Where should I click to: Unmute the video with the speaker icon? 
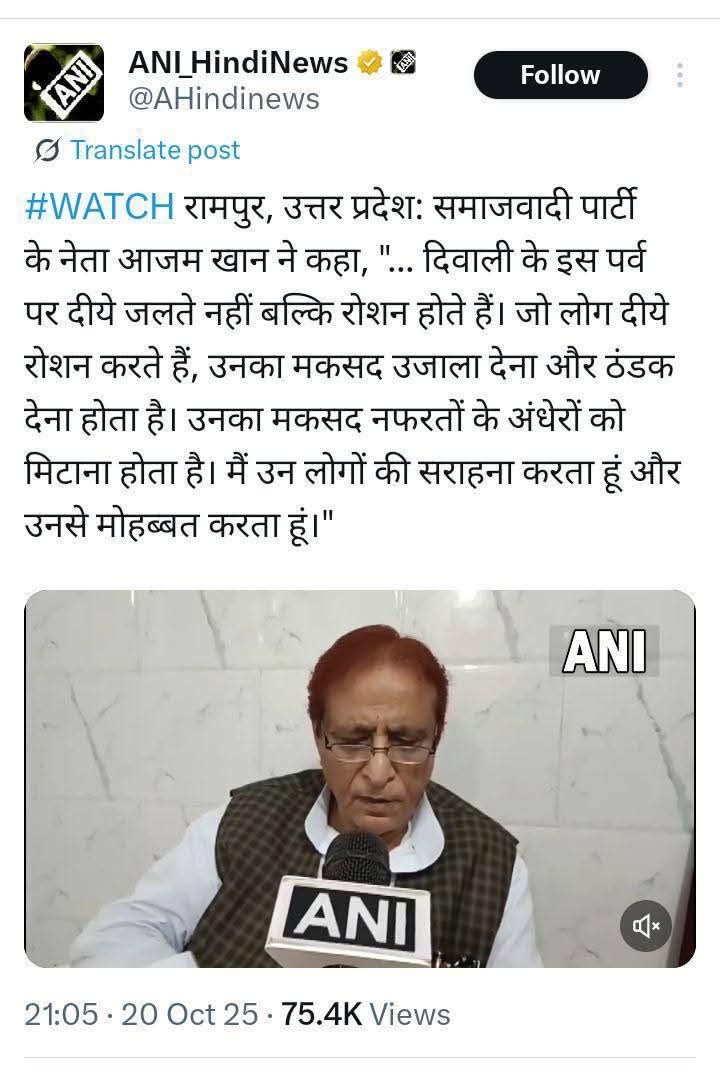pyautogui.click(x=646, y=925)
